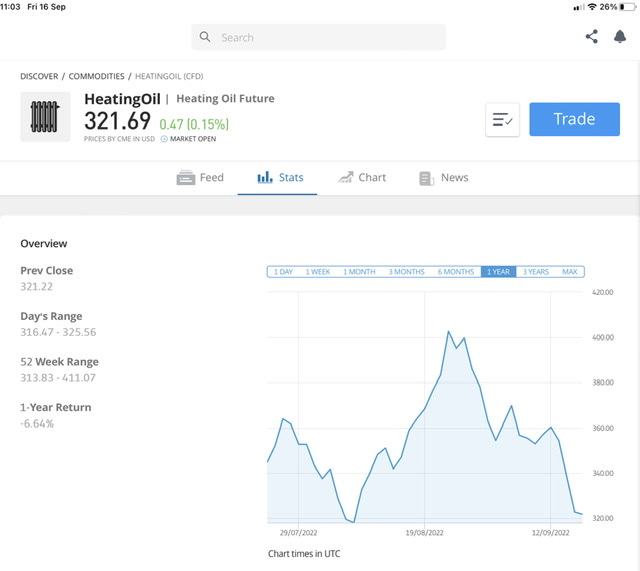Select the 1 DAY chart range
The height and width of the screenshot is (571, 640).
[x=282, y=272]
